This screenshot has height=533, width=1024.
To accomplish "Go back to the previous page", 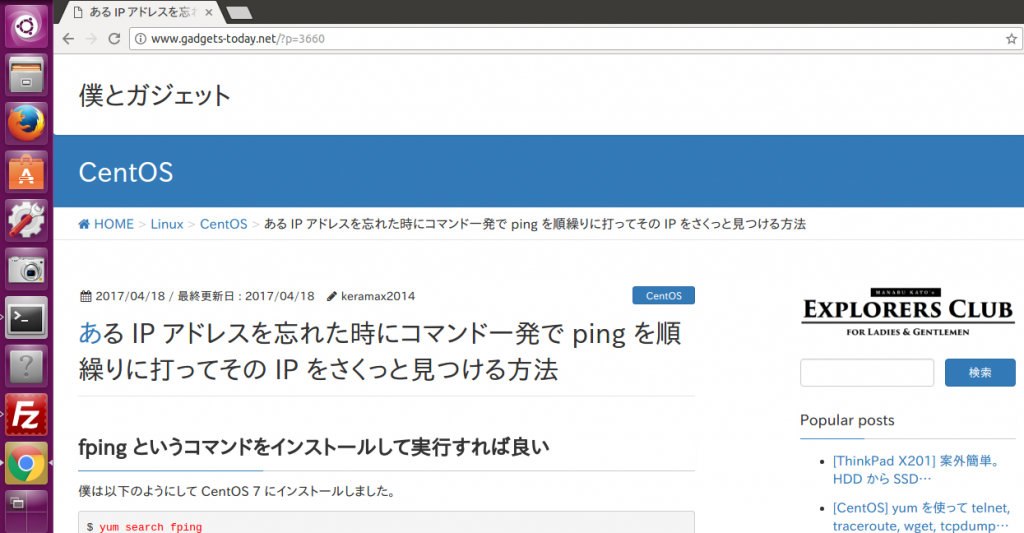I will coord(69,39).
